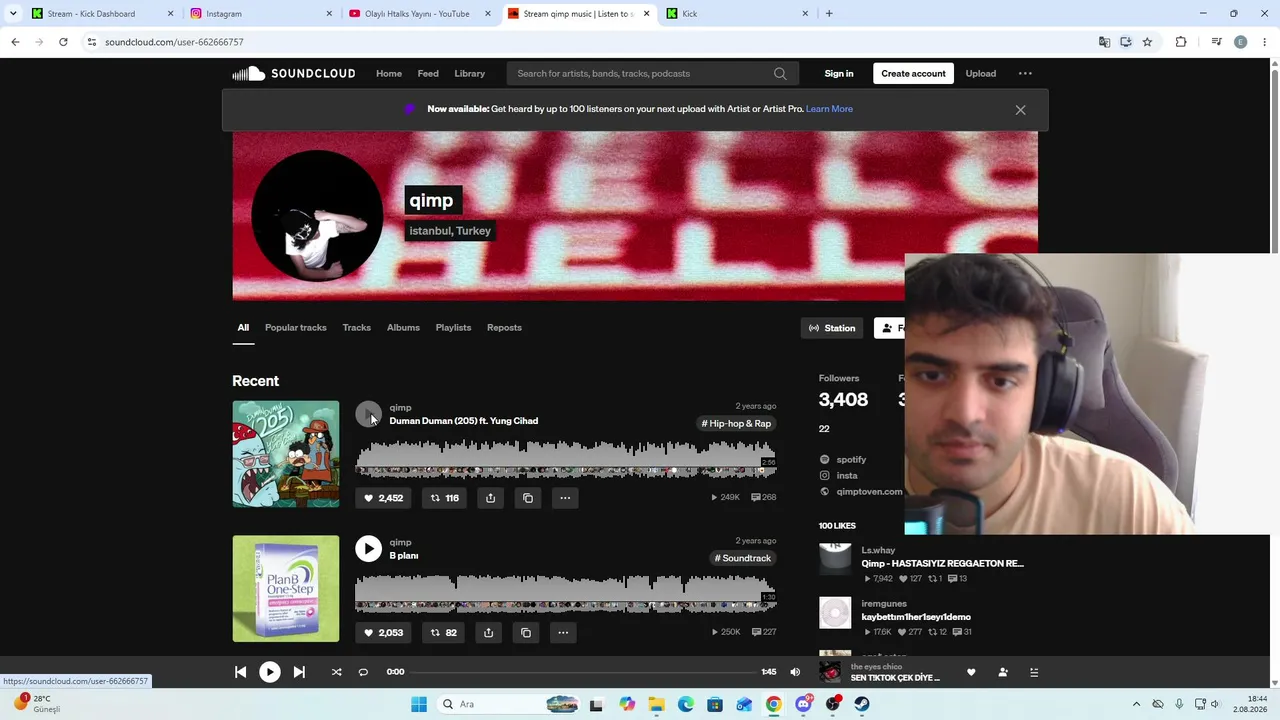Bookmark this page with the star icon
1280x720 pixels.
[1147, 42]
